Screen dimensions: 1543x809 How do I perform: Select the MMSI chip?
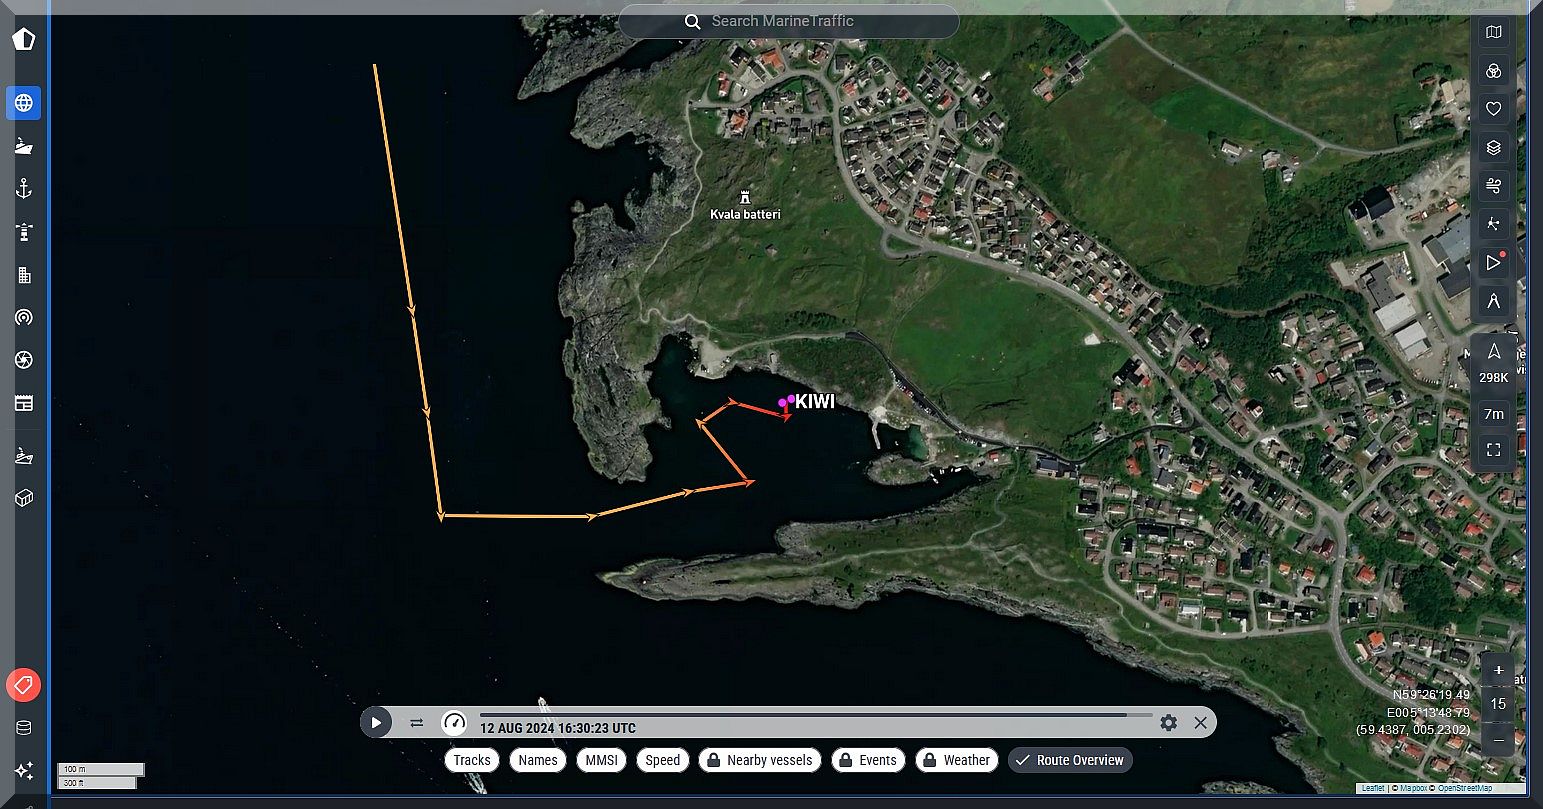click(601, 760)
